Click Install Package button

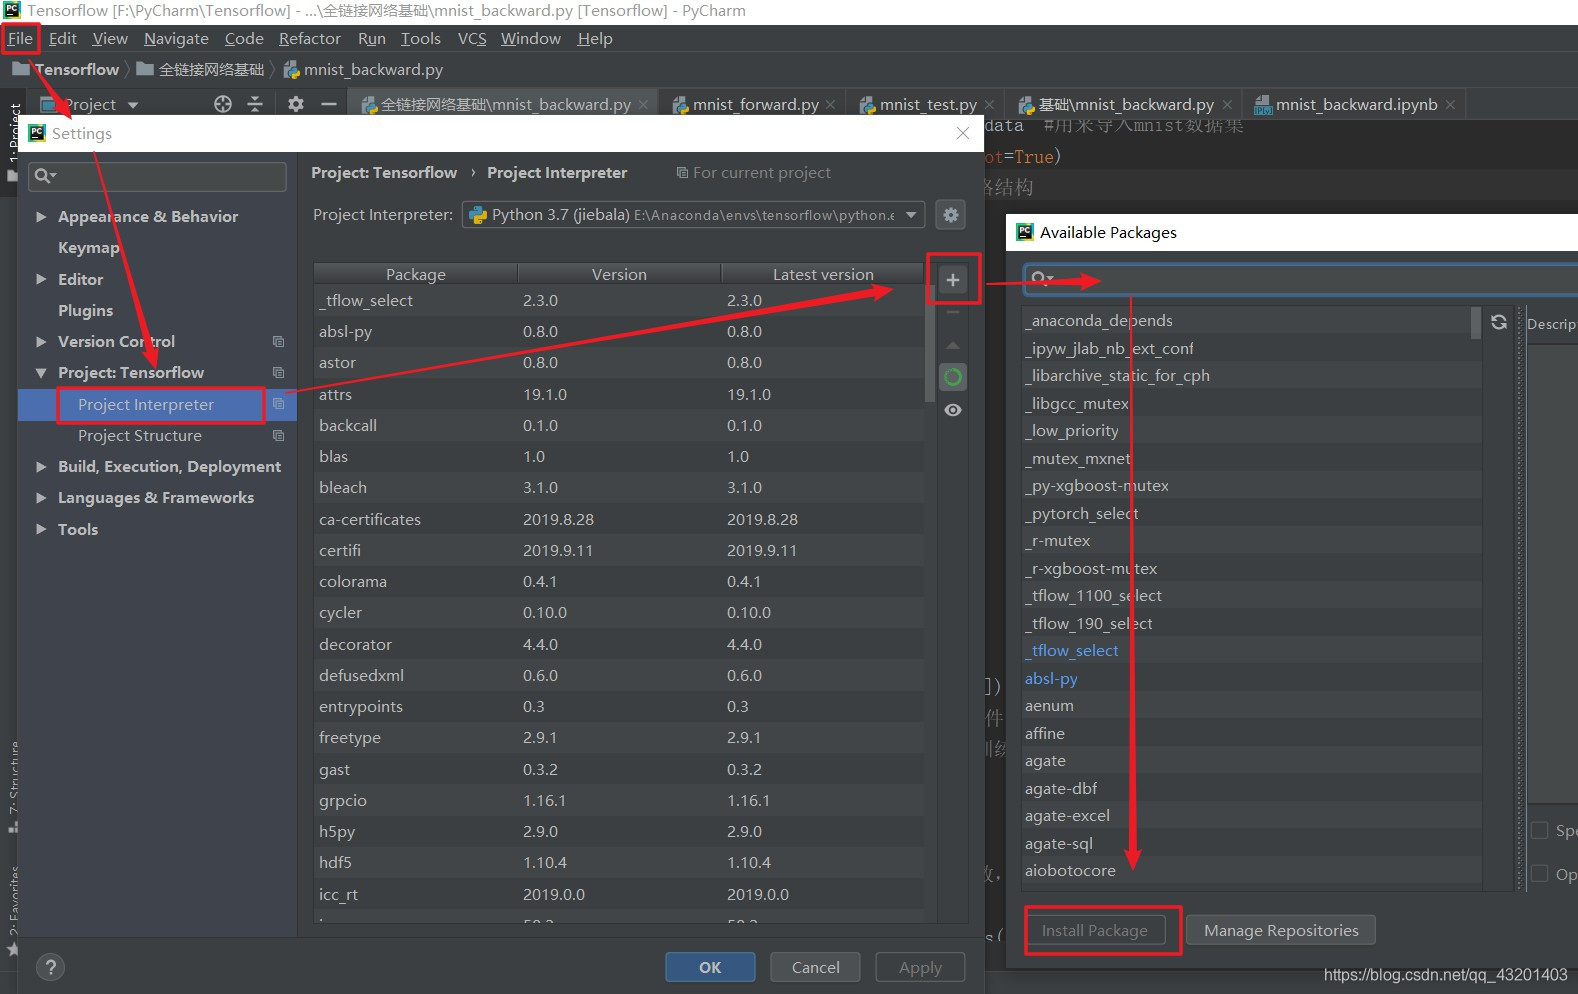[1095, 930]
